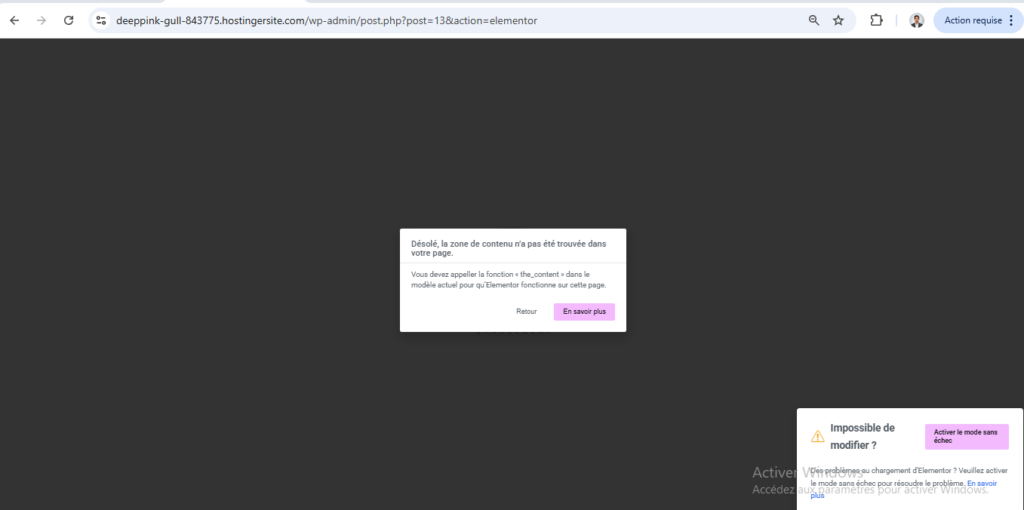Image resolution: width=1024 pixels, height=510 pixels.
Task: Open blue 'En savoir plus' link in notice
Action: pyautogui.click(x=982, y=483)
